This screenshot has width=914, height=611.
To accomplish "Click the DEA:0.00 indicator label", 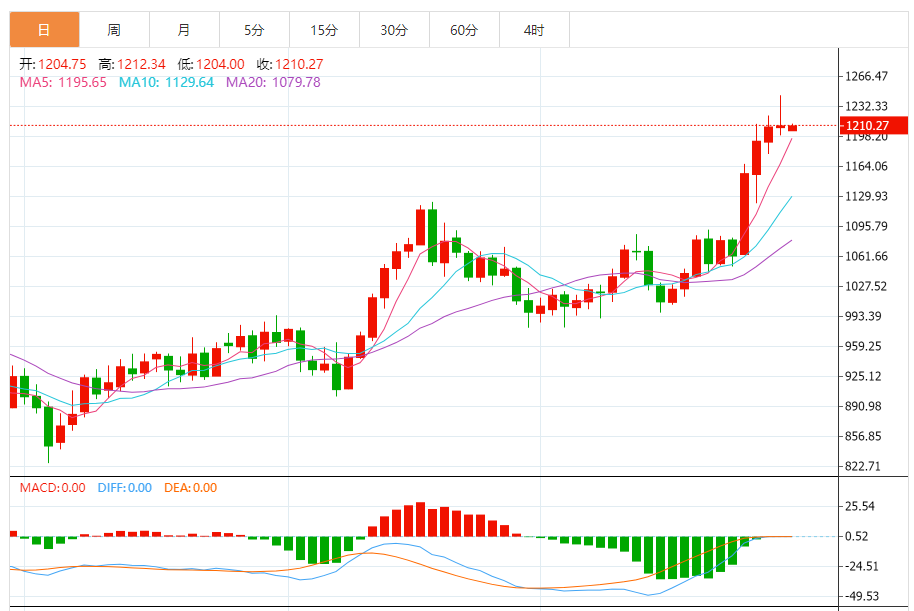I will (191, 488).
